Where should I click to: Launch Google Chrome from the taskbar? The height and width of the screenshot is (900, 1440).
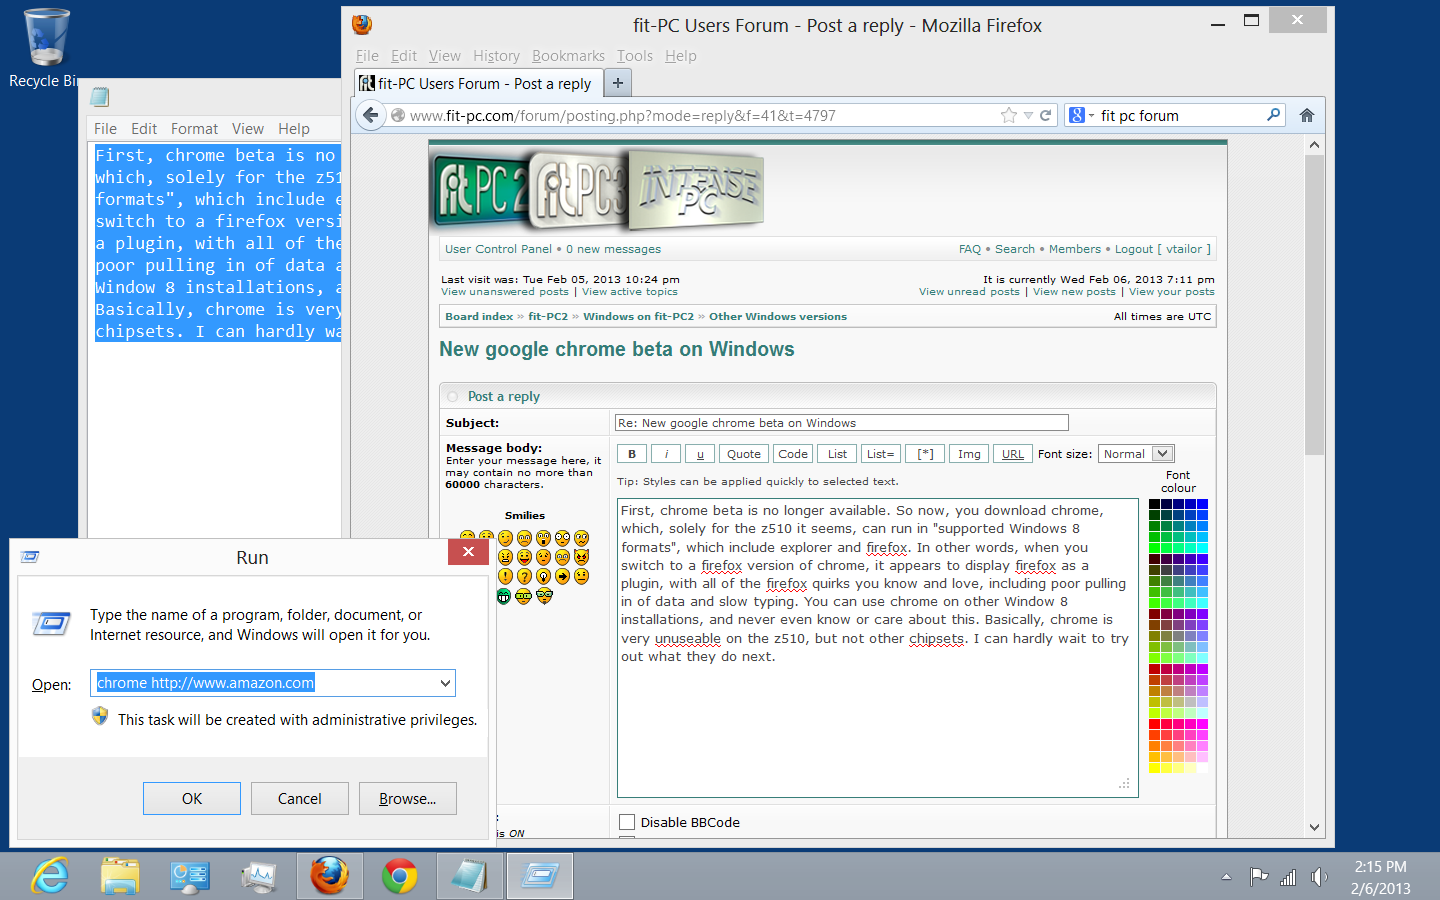(400, 876)
